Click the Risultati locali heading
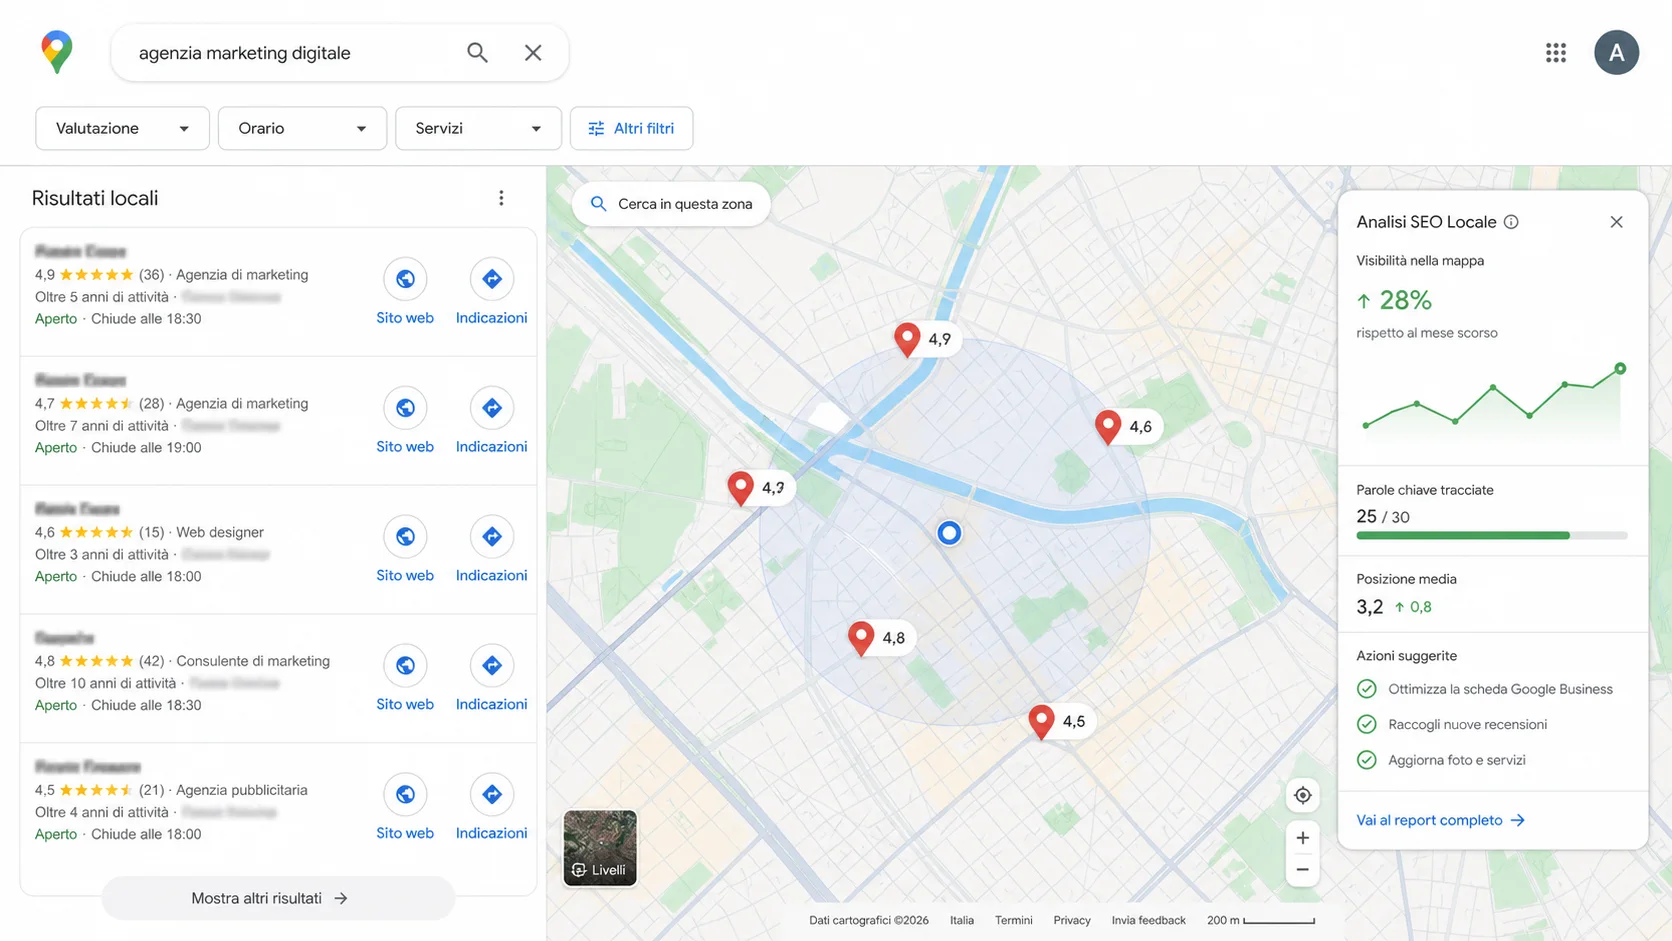This screenshot has width=1672, height=941. 95,198
